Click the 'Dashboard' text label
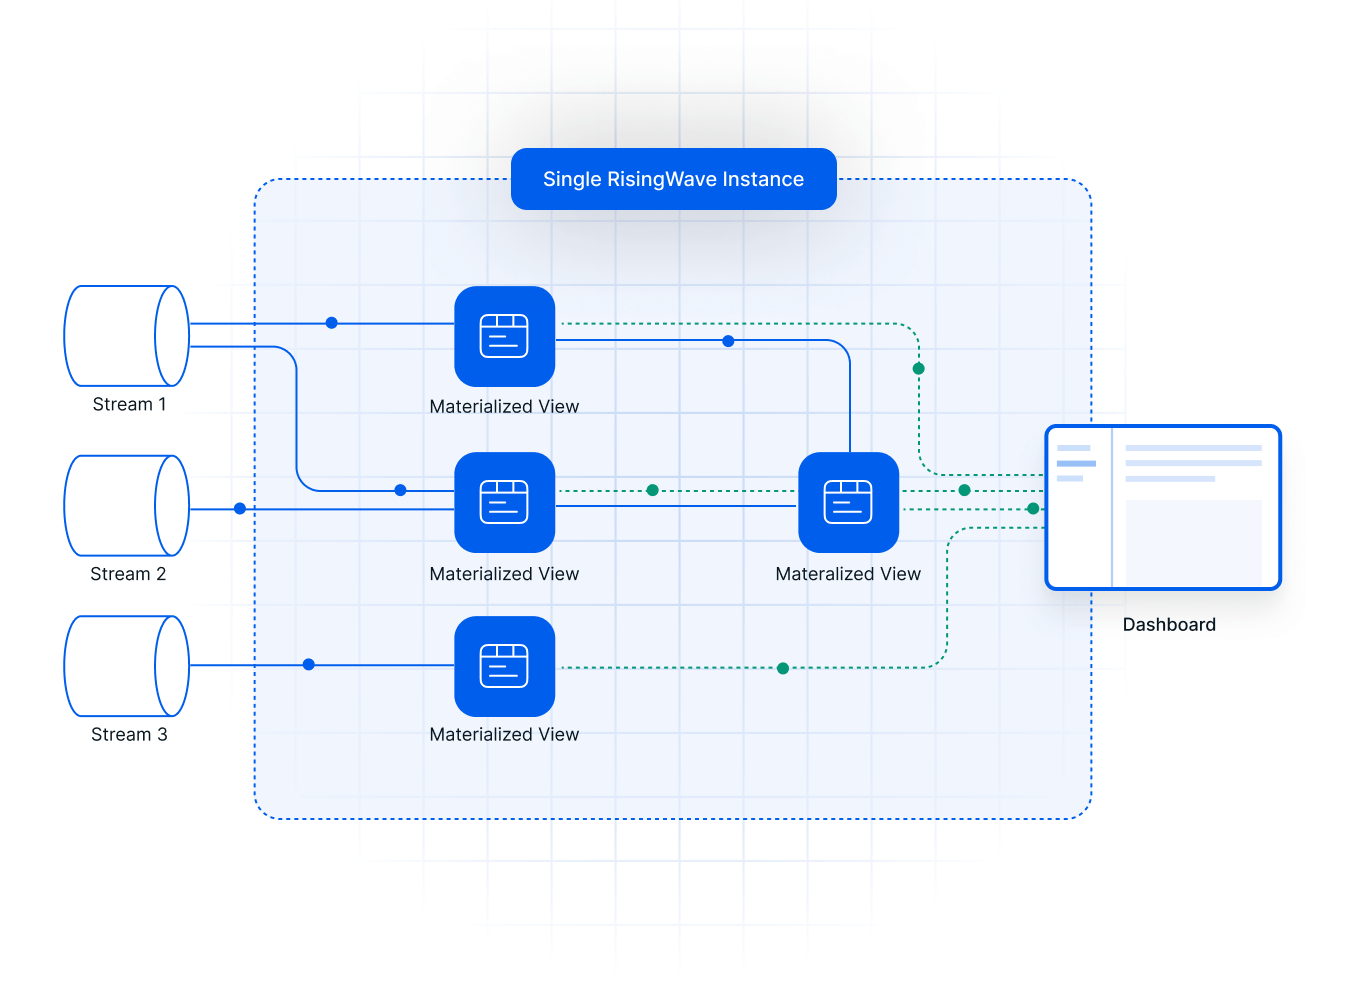Image resolution: width=1346 pixels, height=1000 pixels. (1169, 625)
